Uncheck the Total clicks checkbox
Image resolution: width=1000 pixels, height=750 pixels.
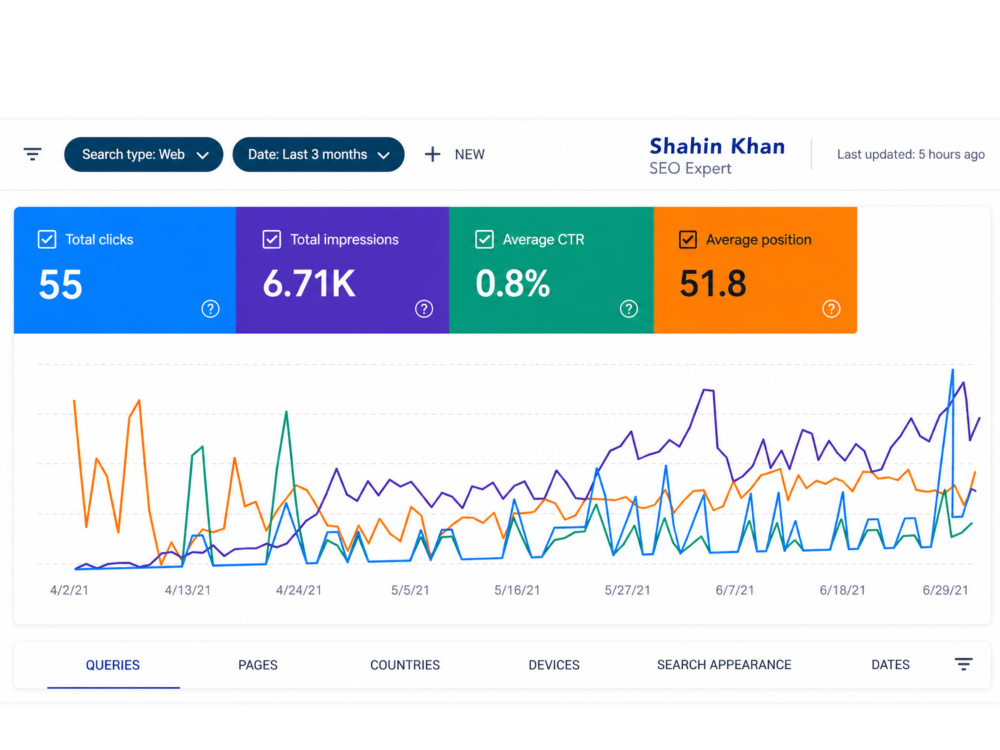(x=47, y=239)
